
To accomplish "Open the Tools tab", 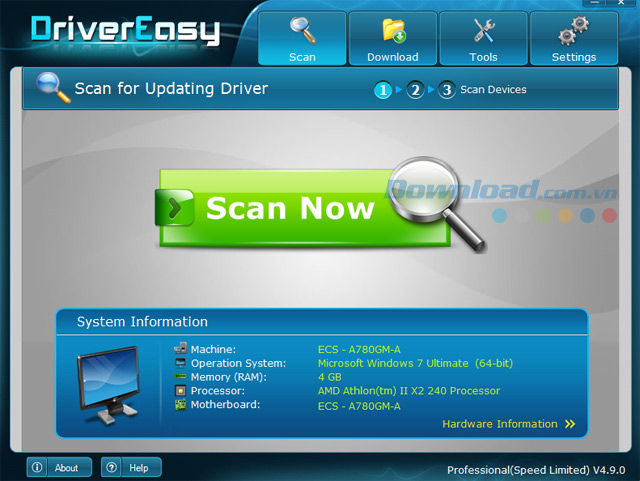I will tap(483, 38).
